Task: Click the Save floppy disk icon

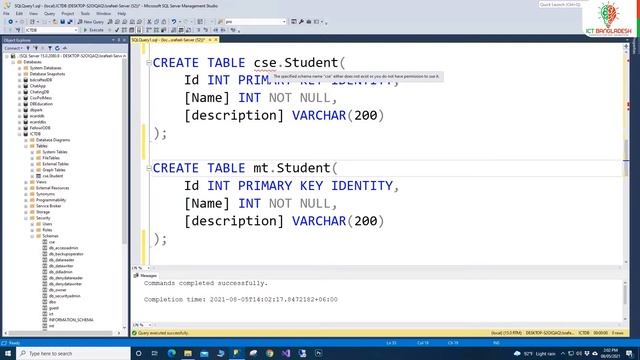Action: [x=62, y=22]
